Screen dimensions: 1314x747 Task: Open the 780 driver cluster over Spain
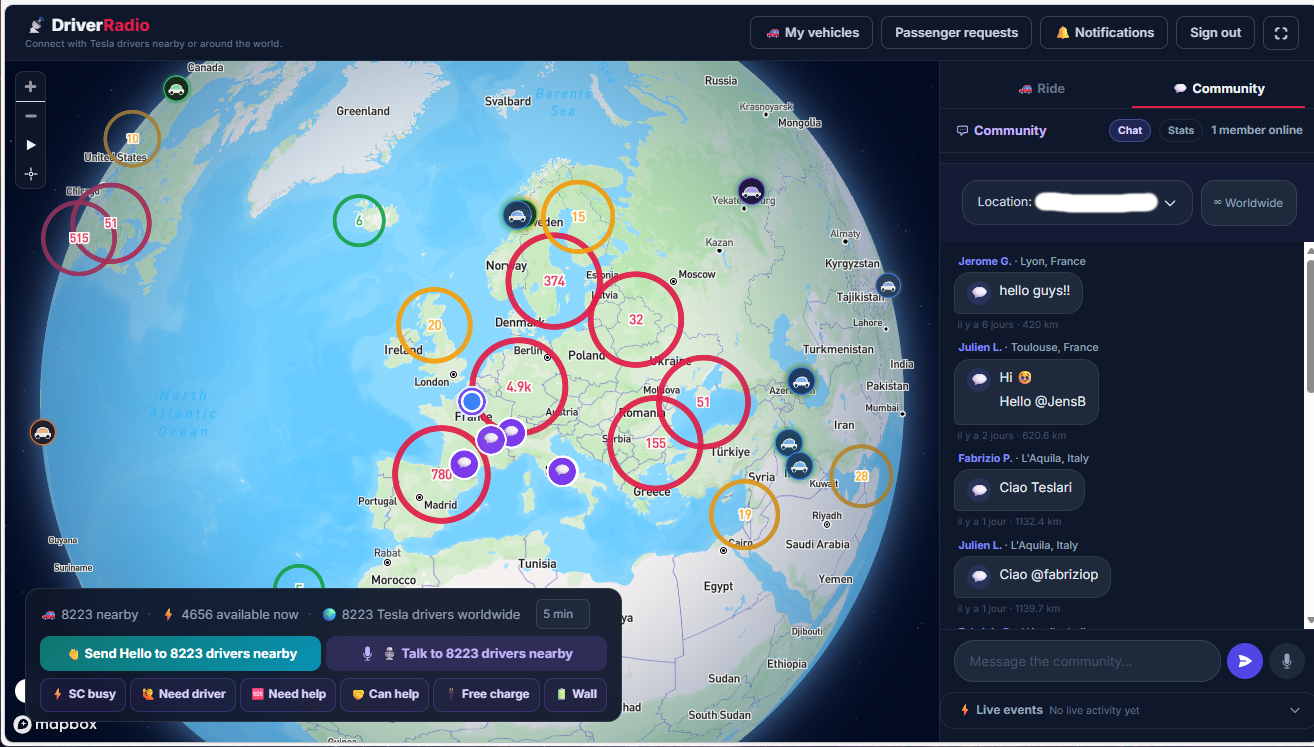point(441,474)
